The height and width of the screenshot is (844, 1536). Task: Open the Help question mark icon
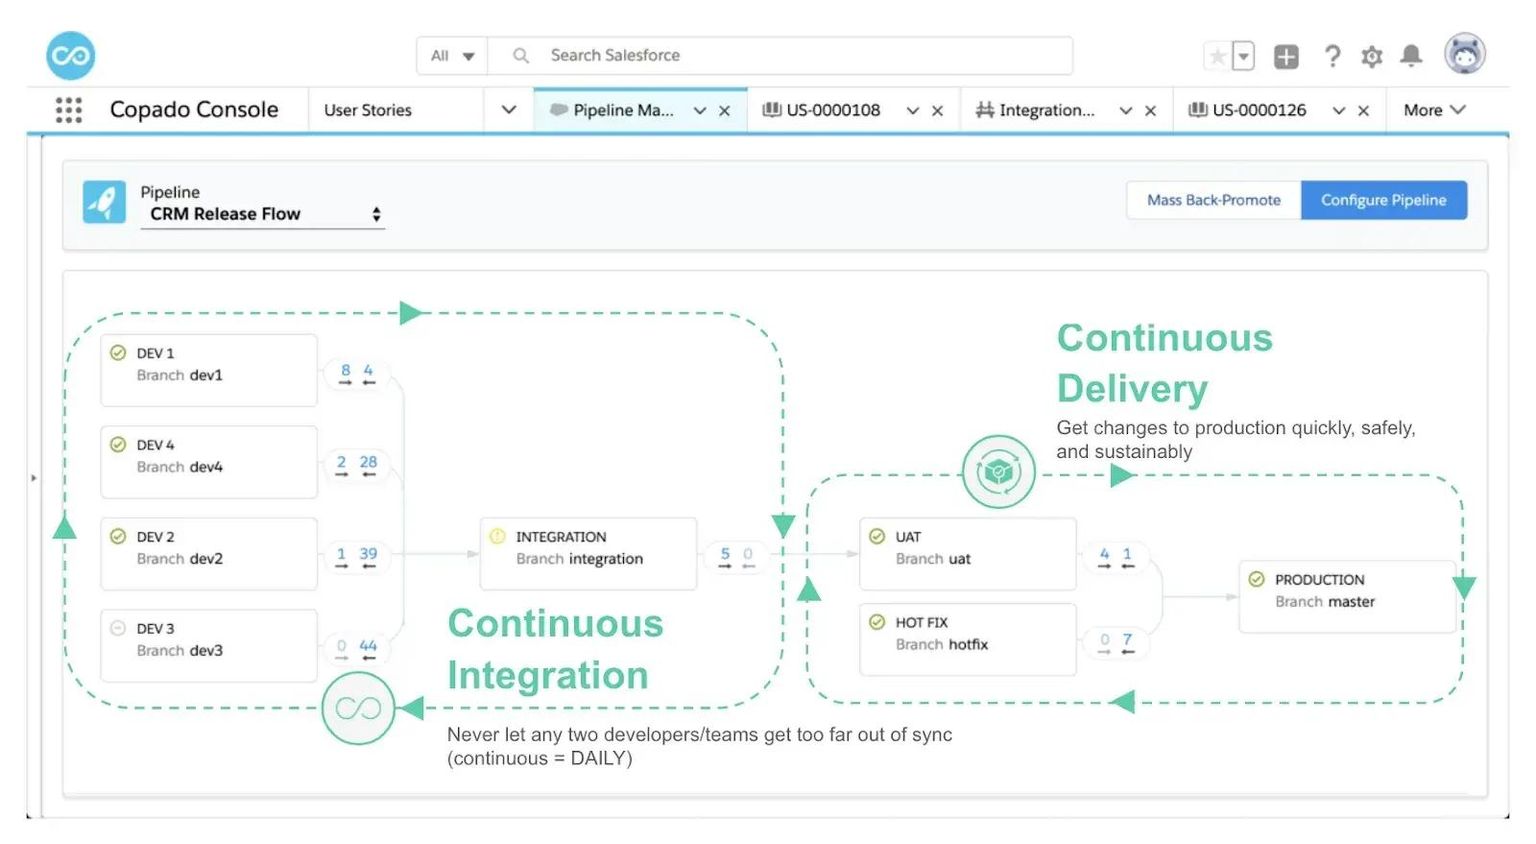pyautogui.click(x=1332, y=56)
